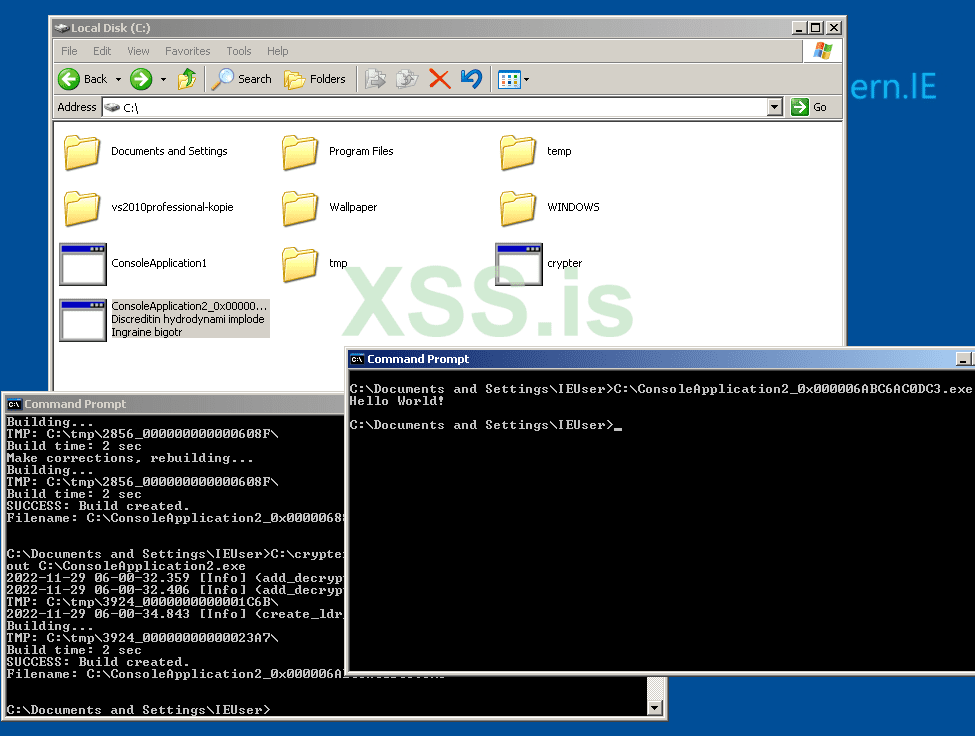Click the rear Command Prompt scroll down arrow
975x736 pixels.
[654, 707]
